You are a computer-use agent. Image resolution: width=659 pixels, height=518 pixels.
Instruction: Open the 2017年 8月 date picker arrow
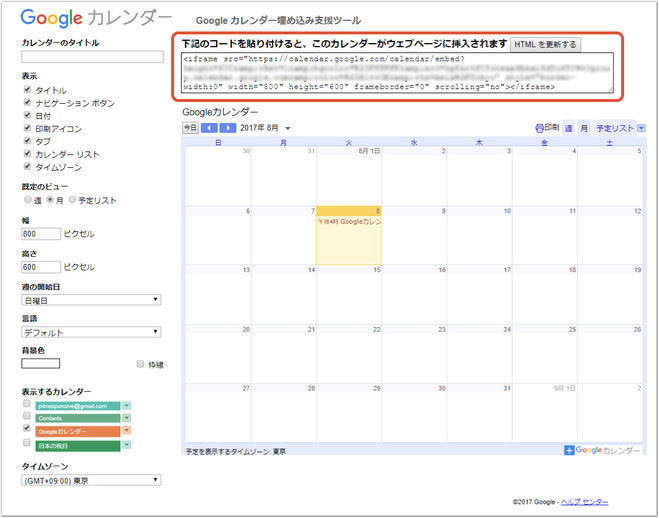pos(288,128)
